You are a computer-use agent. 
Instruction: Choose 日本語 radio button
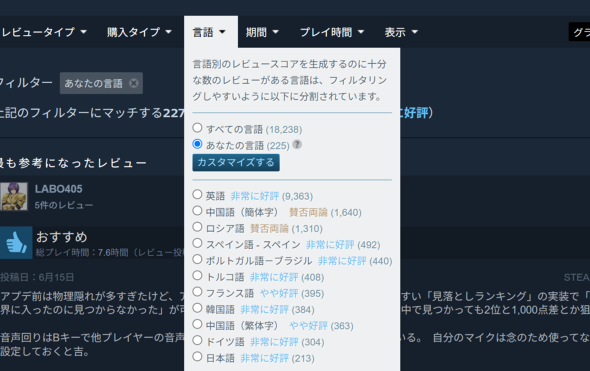coord(197,356)
